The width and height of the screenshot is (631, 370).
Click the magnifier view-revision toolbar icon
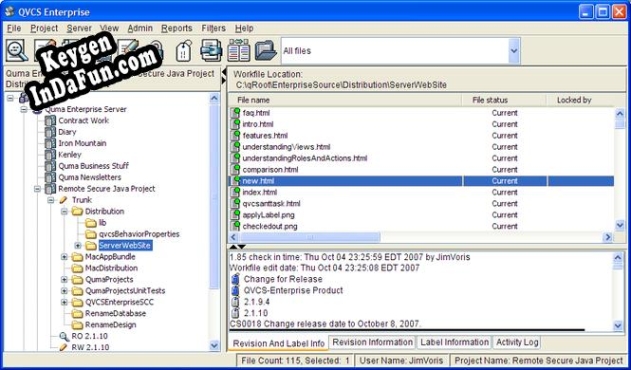click(x=16, y=51)
